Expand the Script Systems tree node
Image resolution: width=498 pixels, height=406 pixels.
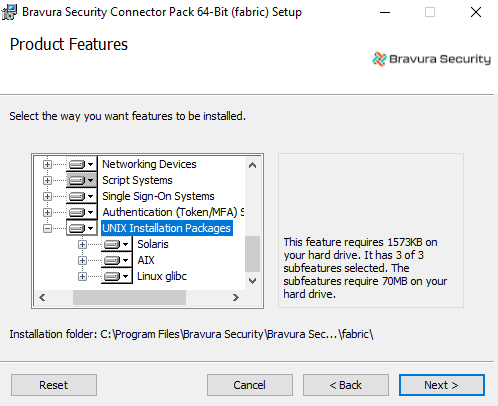(x=47, y=180)
